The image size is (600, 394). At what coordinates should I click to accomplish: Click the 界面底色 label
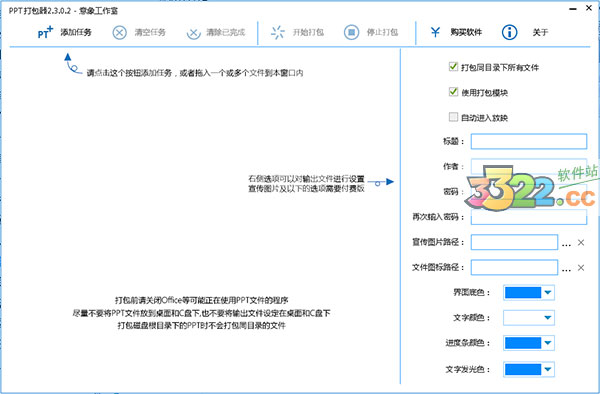pos(471,293)
